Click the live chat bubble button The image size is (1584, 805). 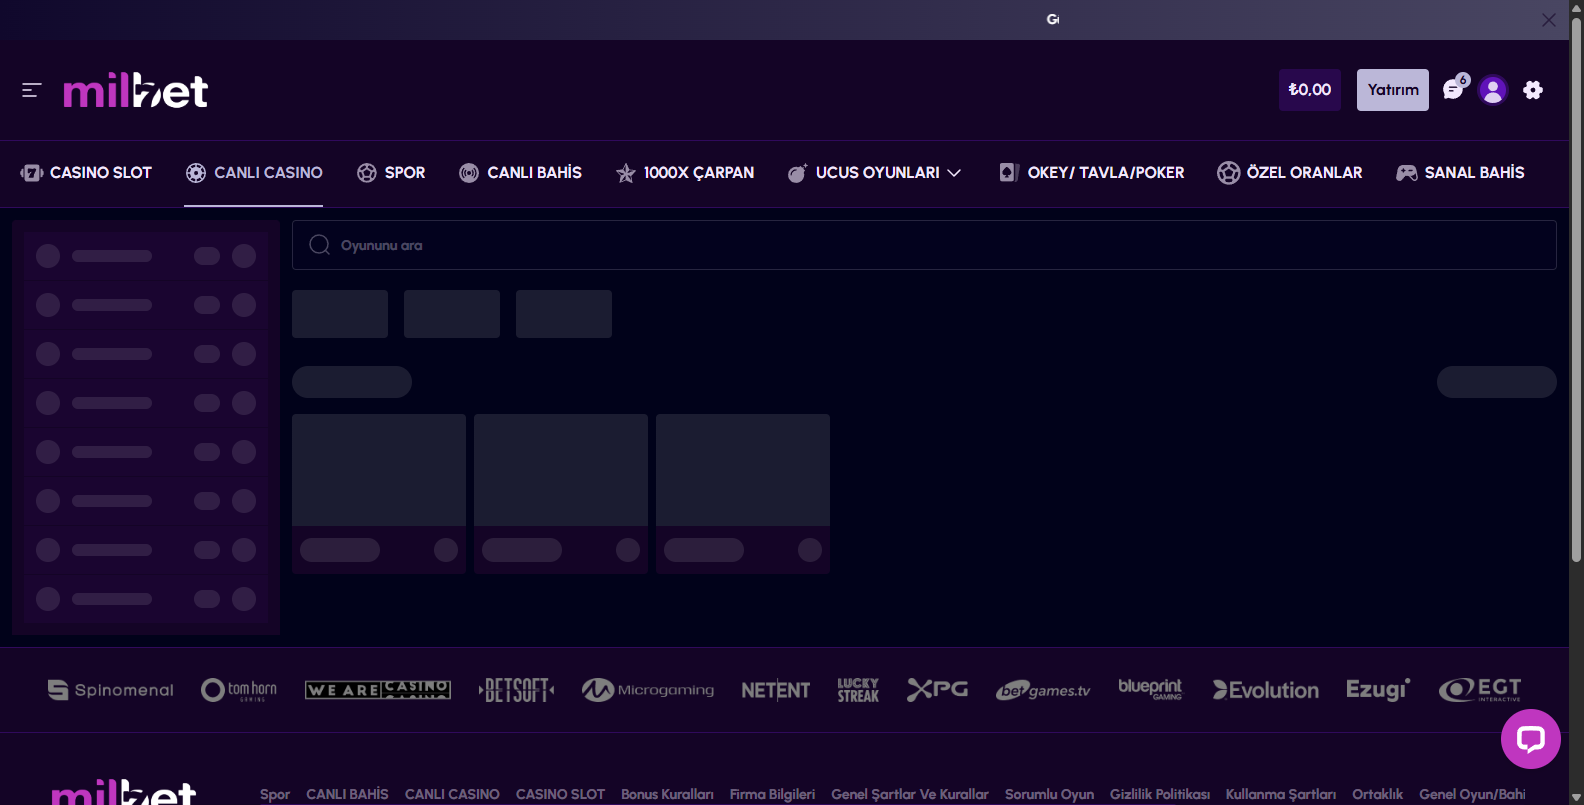pos(1531,739)
